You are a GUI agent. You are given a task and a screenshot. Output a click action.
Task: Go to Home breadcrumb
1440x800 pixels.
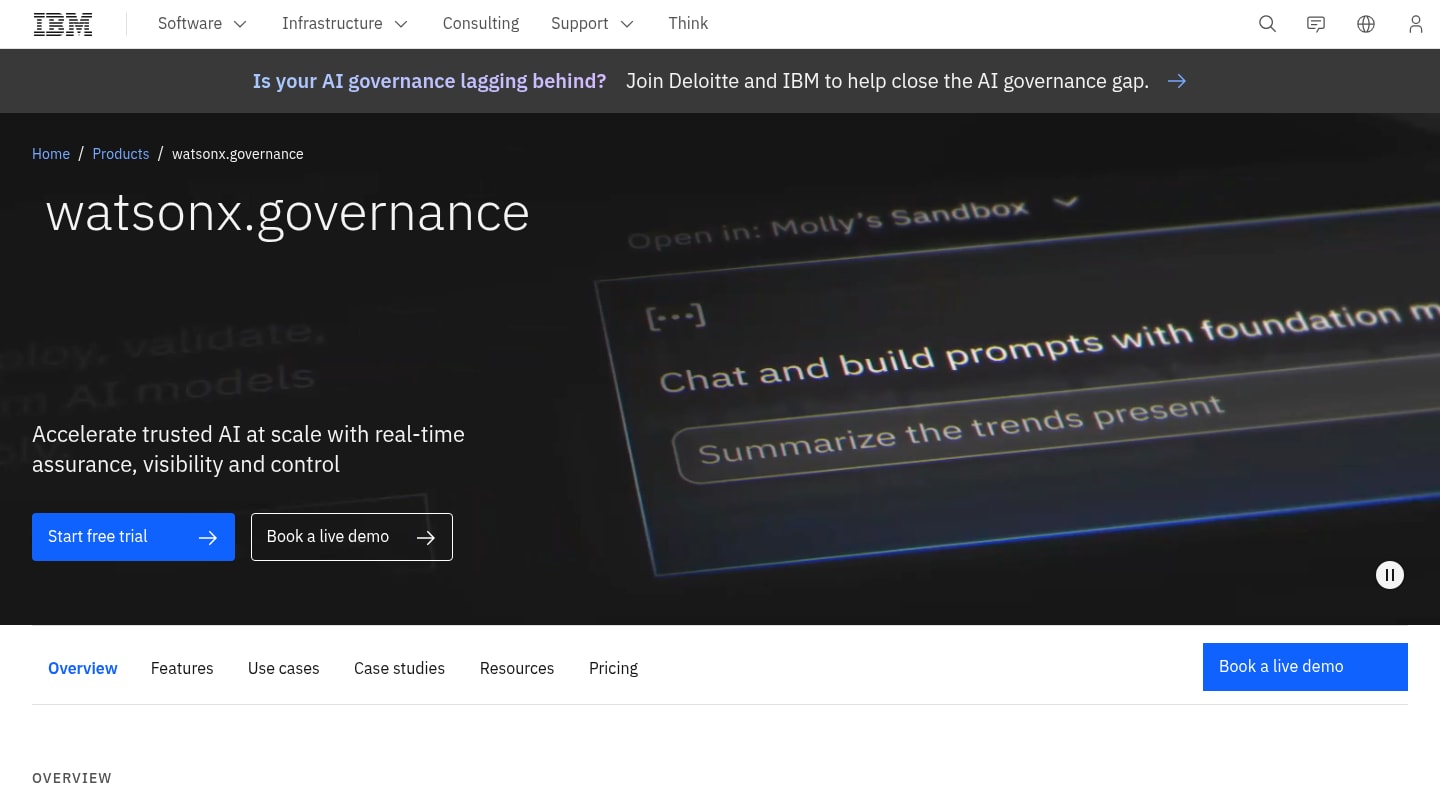[51, 154]
